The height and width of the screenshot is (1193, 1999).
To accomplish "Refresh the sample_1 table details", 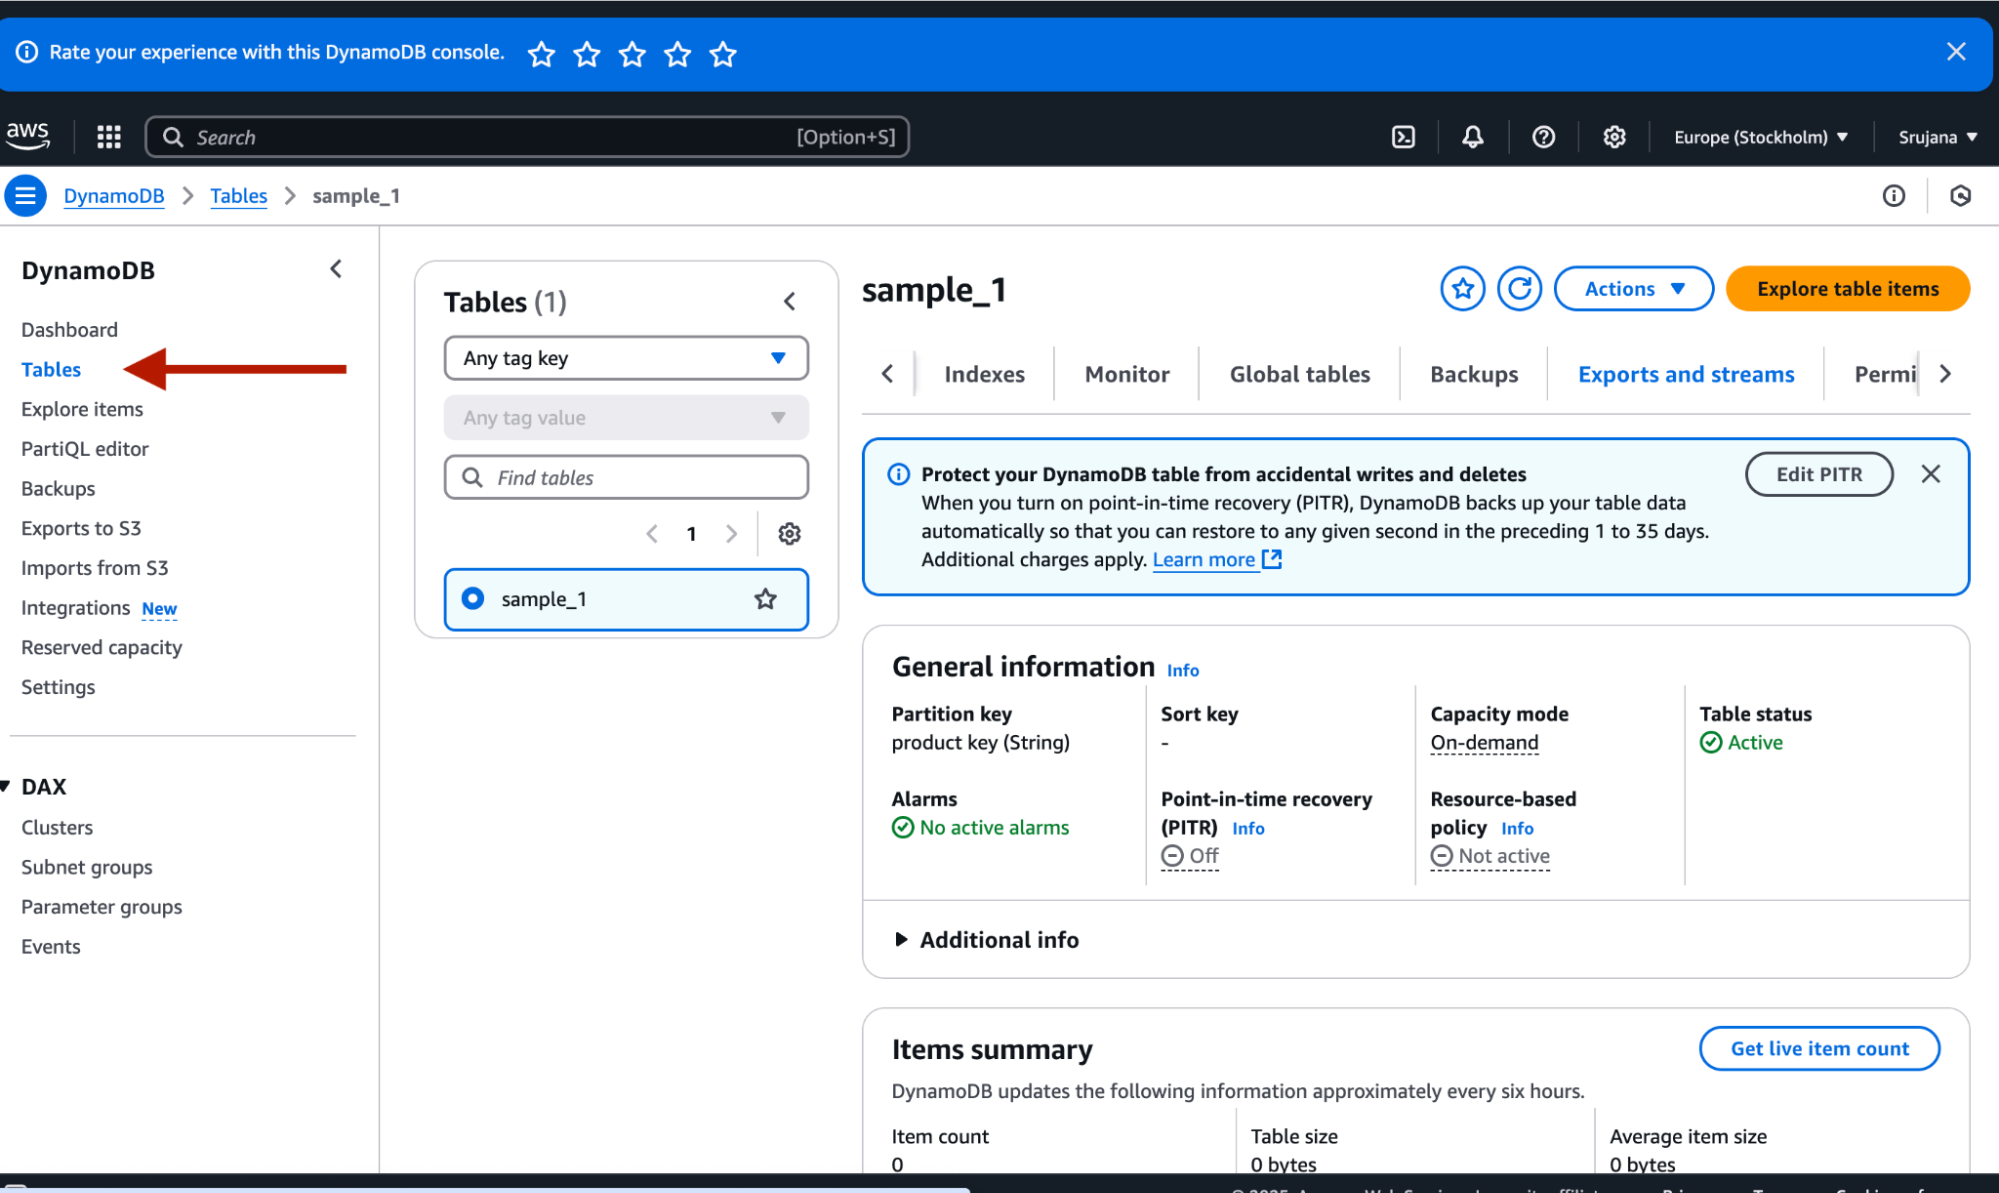I will click(1519, 289).
